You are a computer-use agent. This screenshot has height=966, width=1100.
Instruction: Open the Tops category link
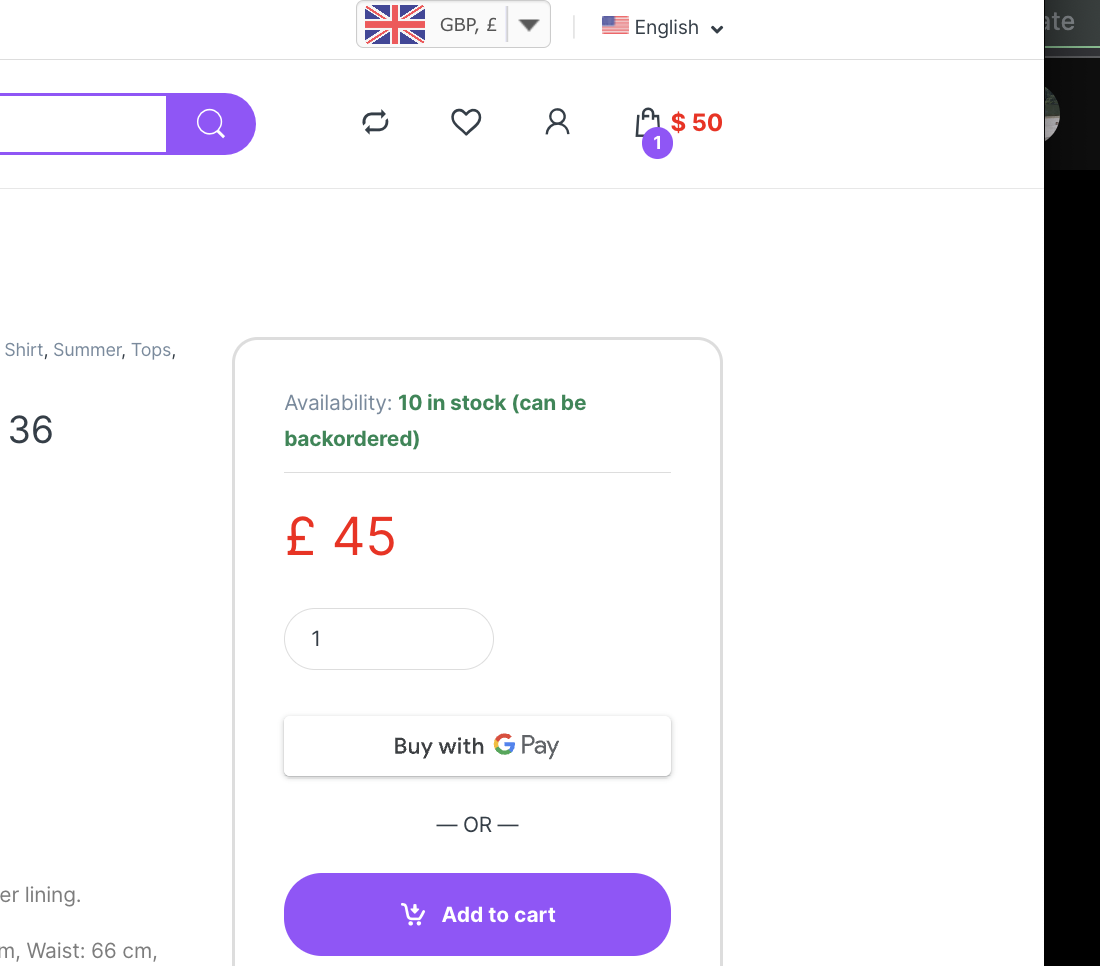(151, 350)
